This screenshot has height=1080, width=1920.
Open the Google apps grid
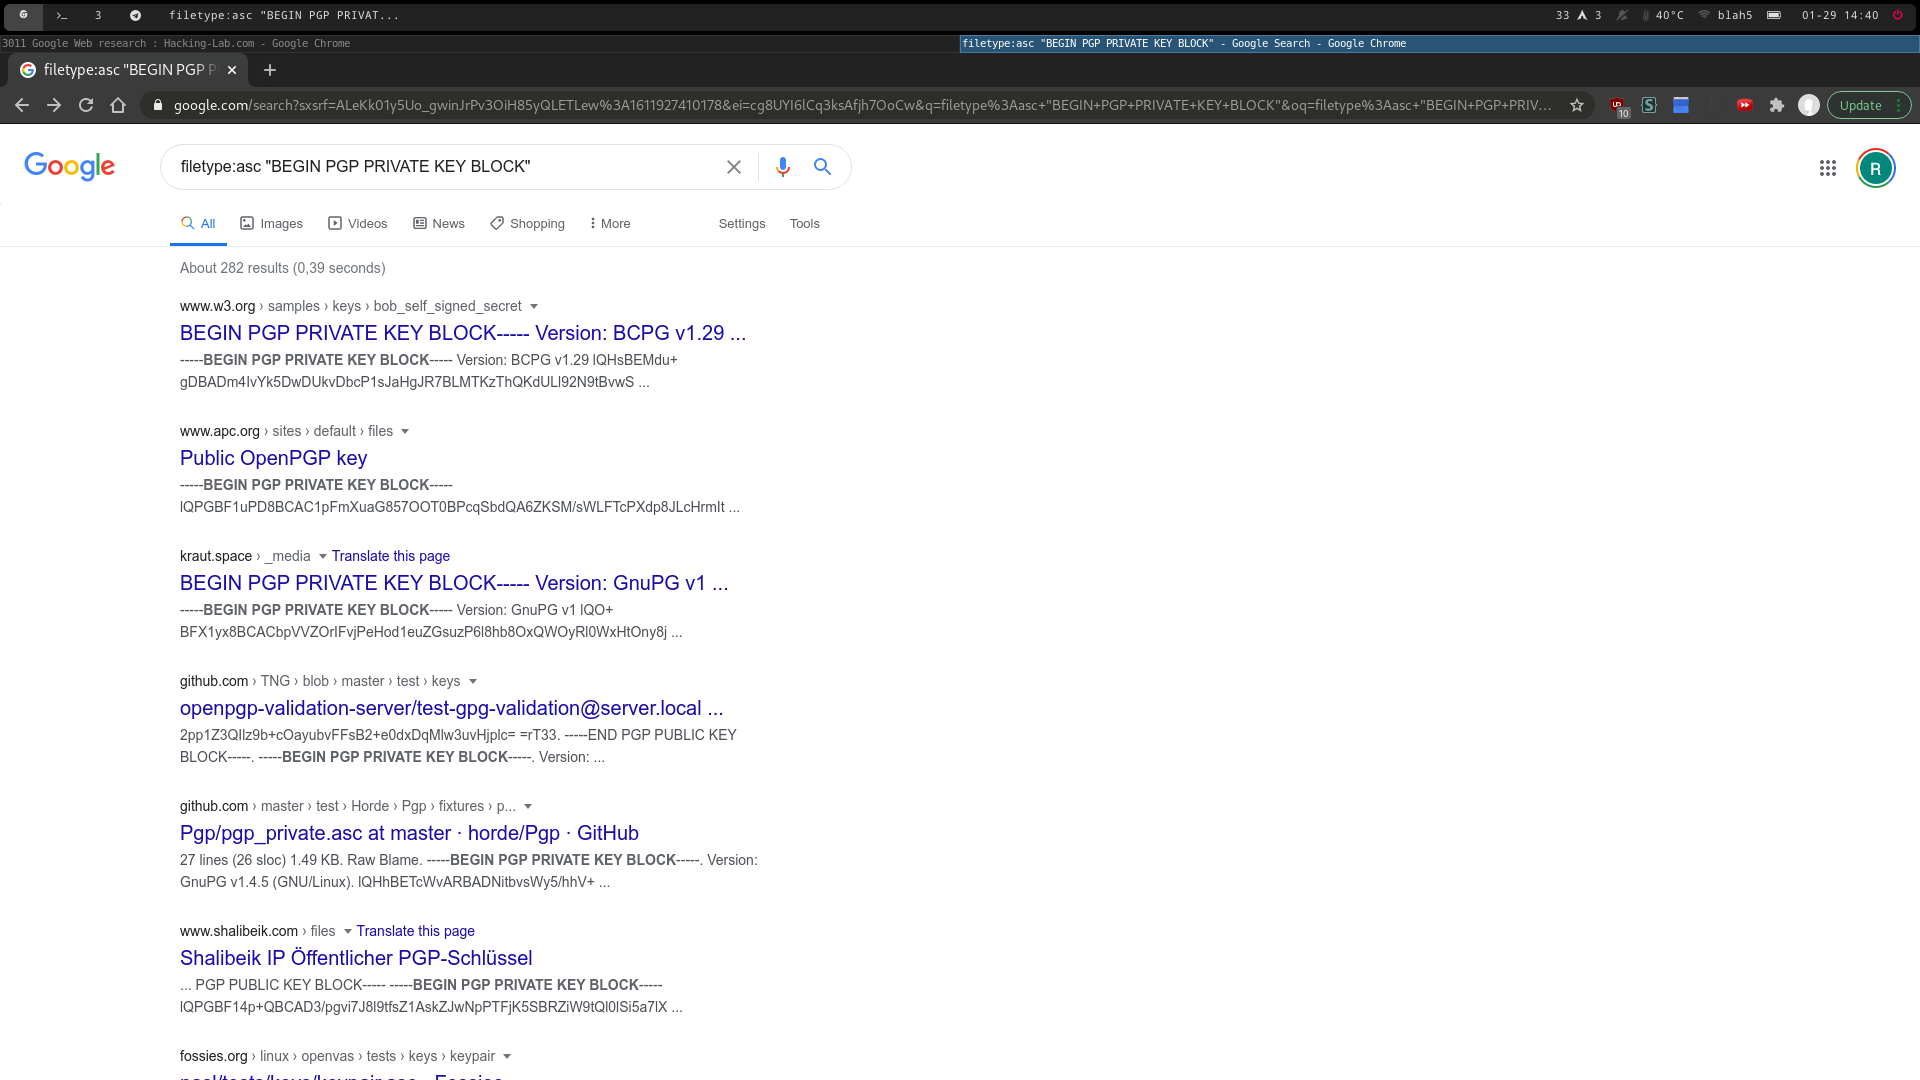click(1828, 168)
